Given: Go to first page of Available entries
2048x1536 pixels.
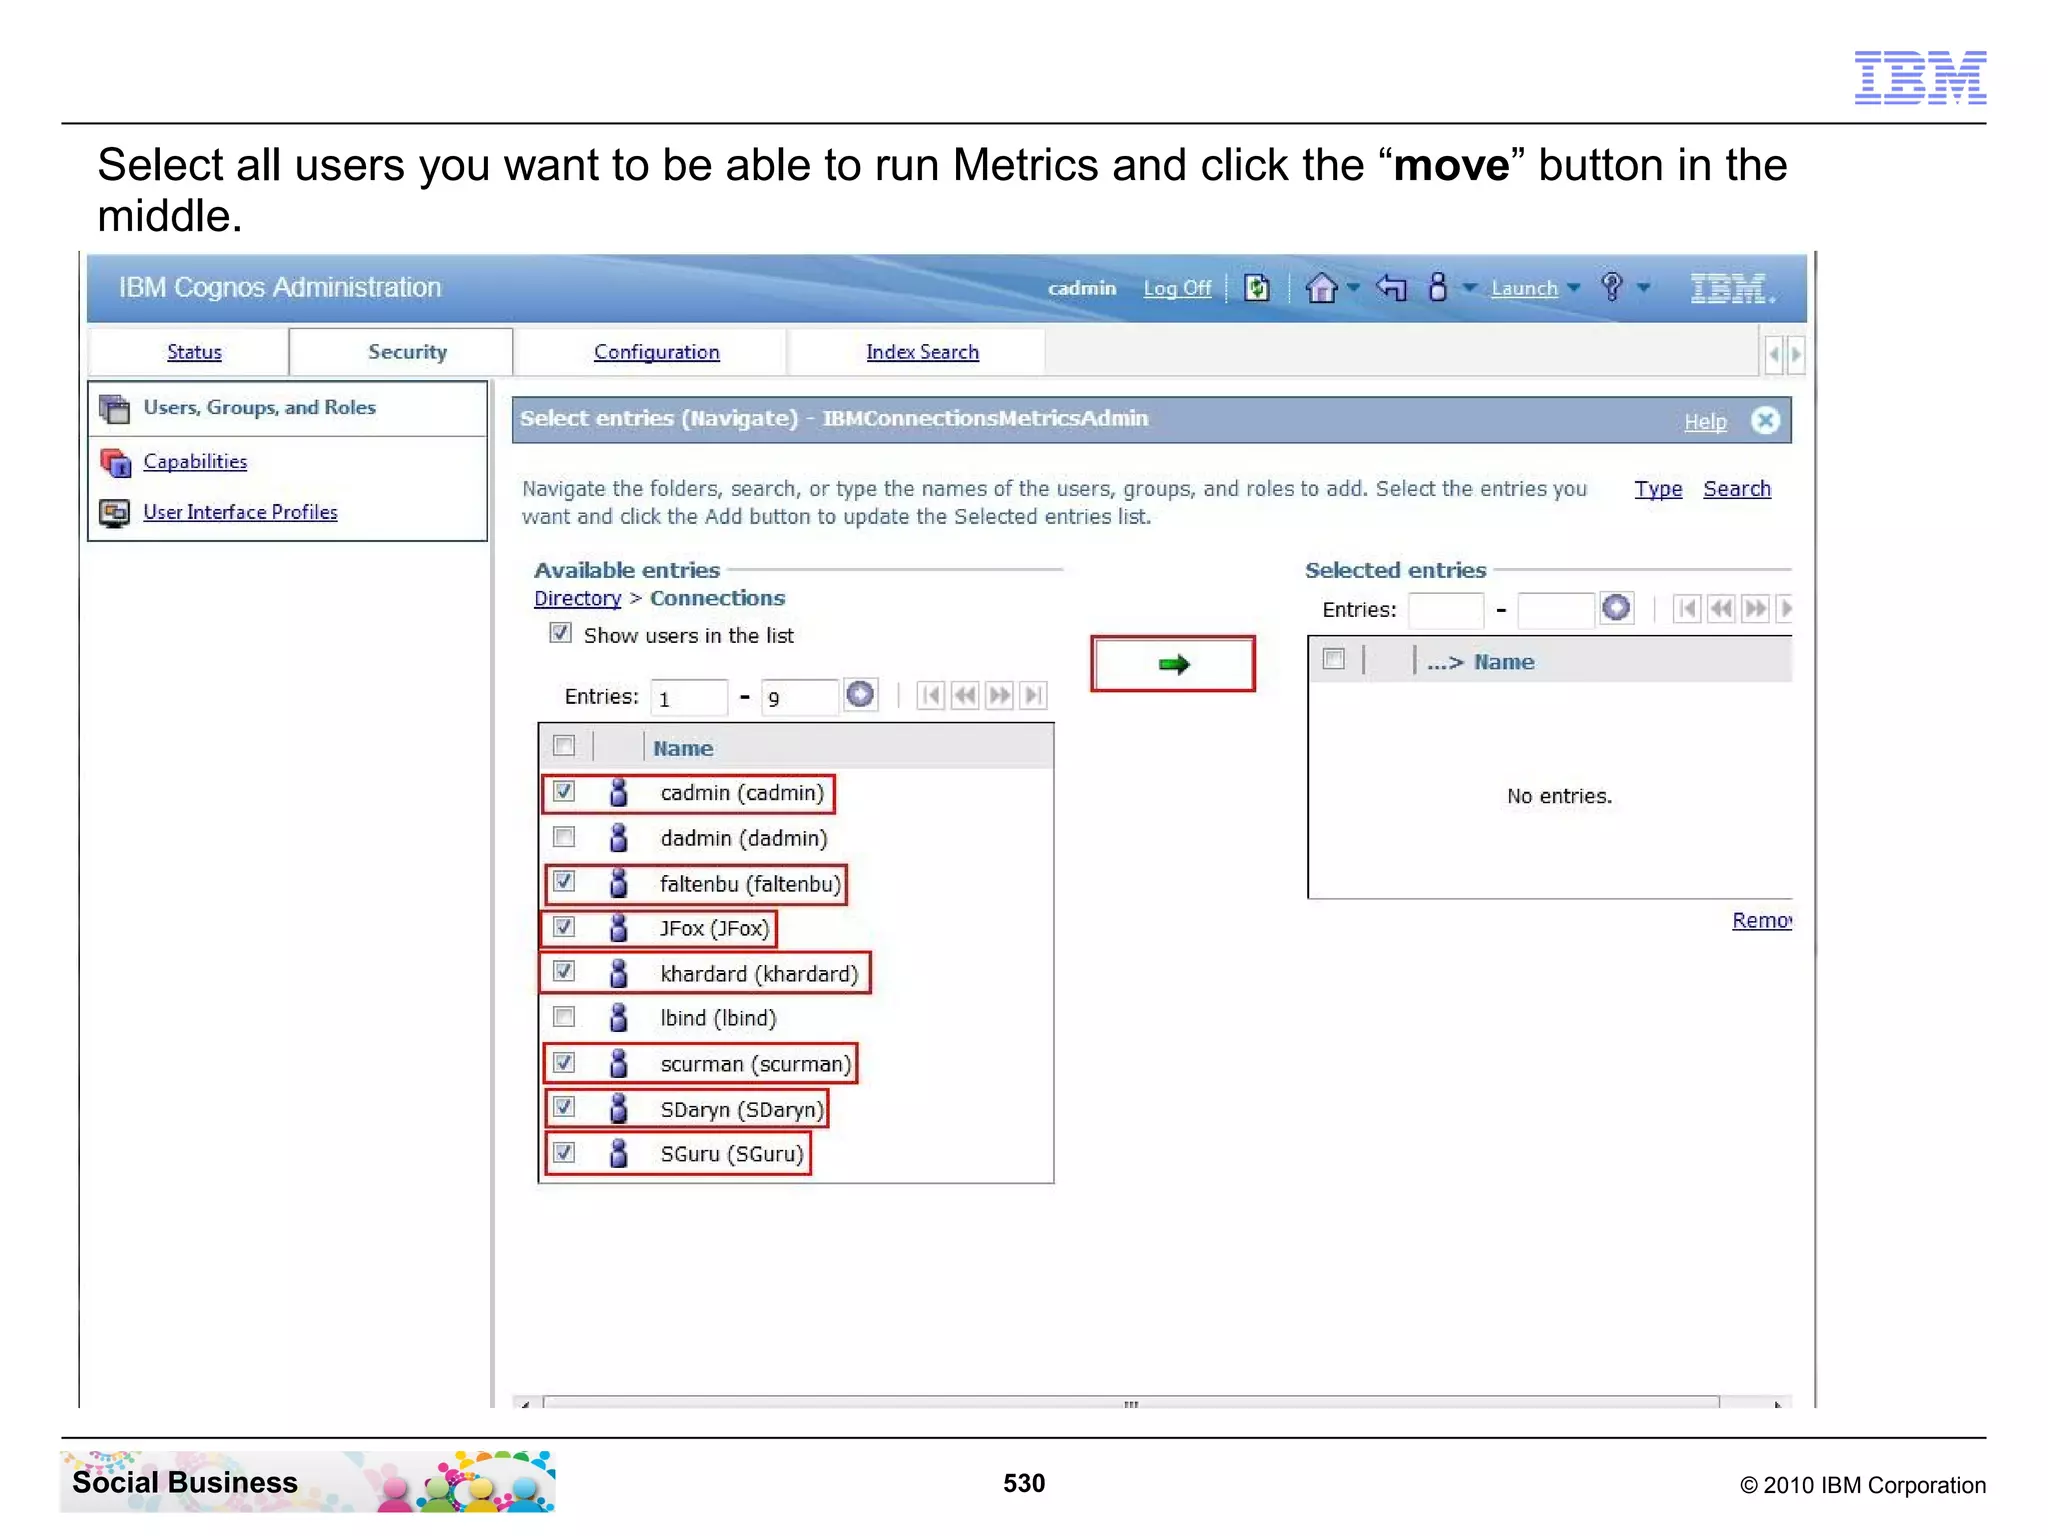Looking at the screenshot, I should pyautogui.click(x=930, y=695).
